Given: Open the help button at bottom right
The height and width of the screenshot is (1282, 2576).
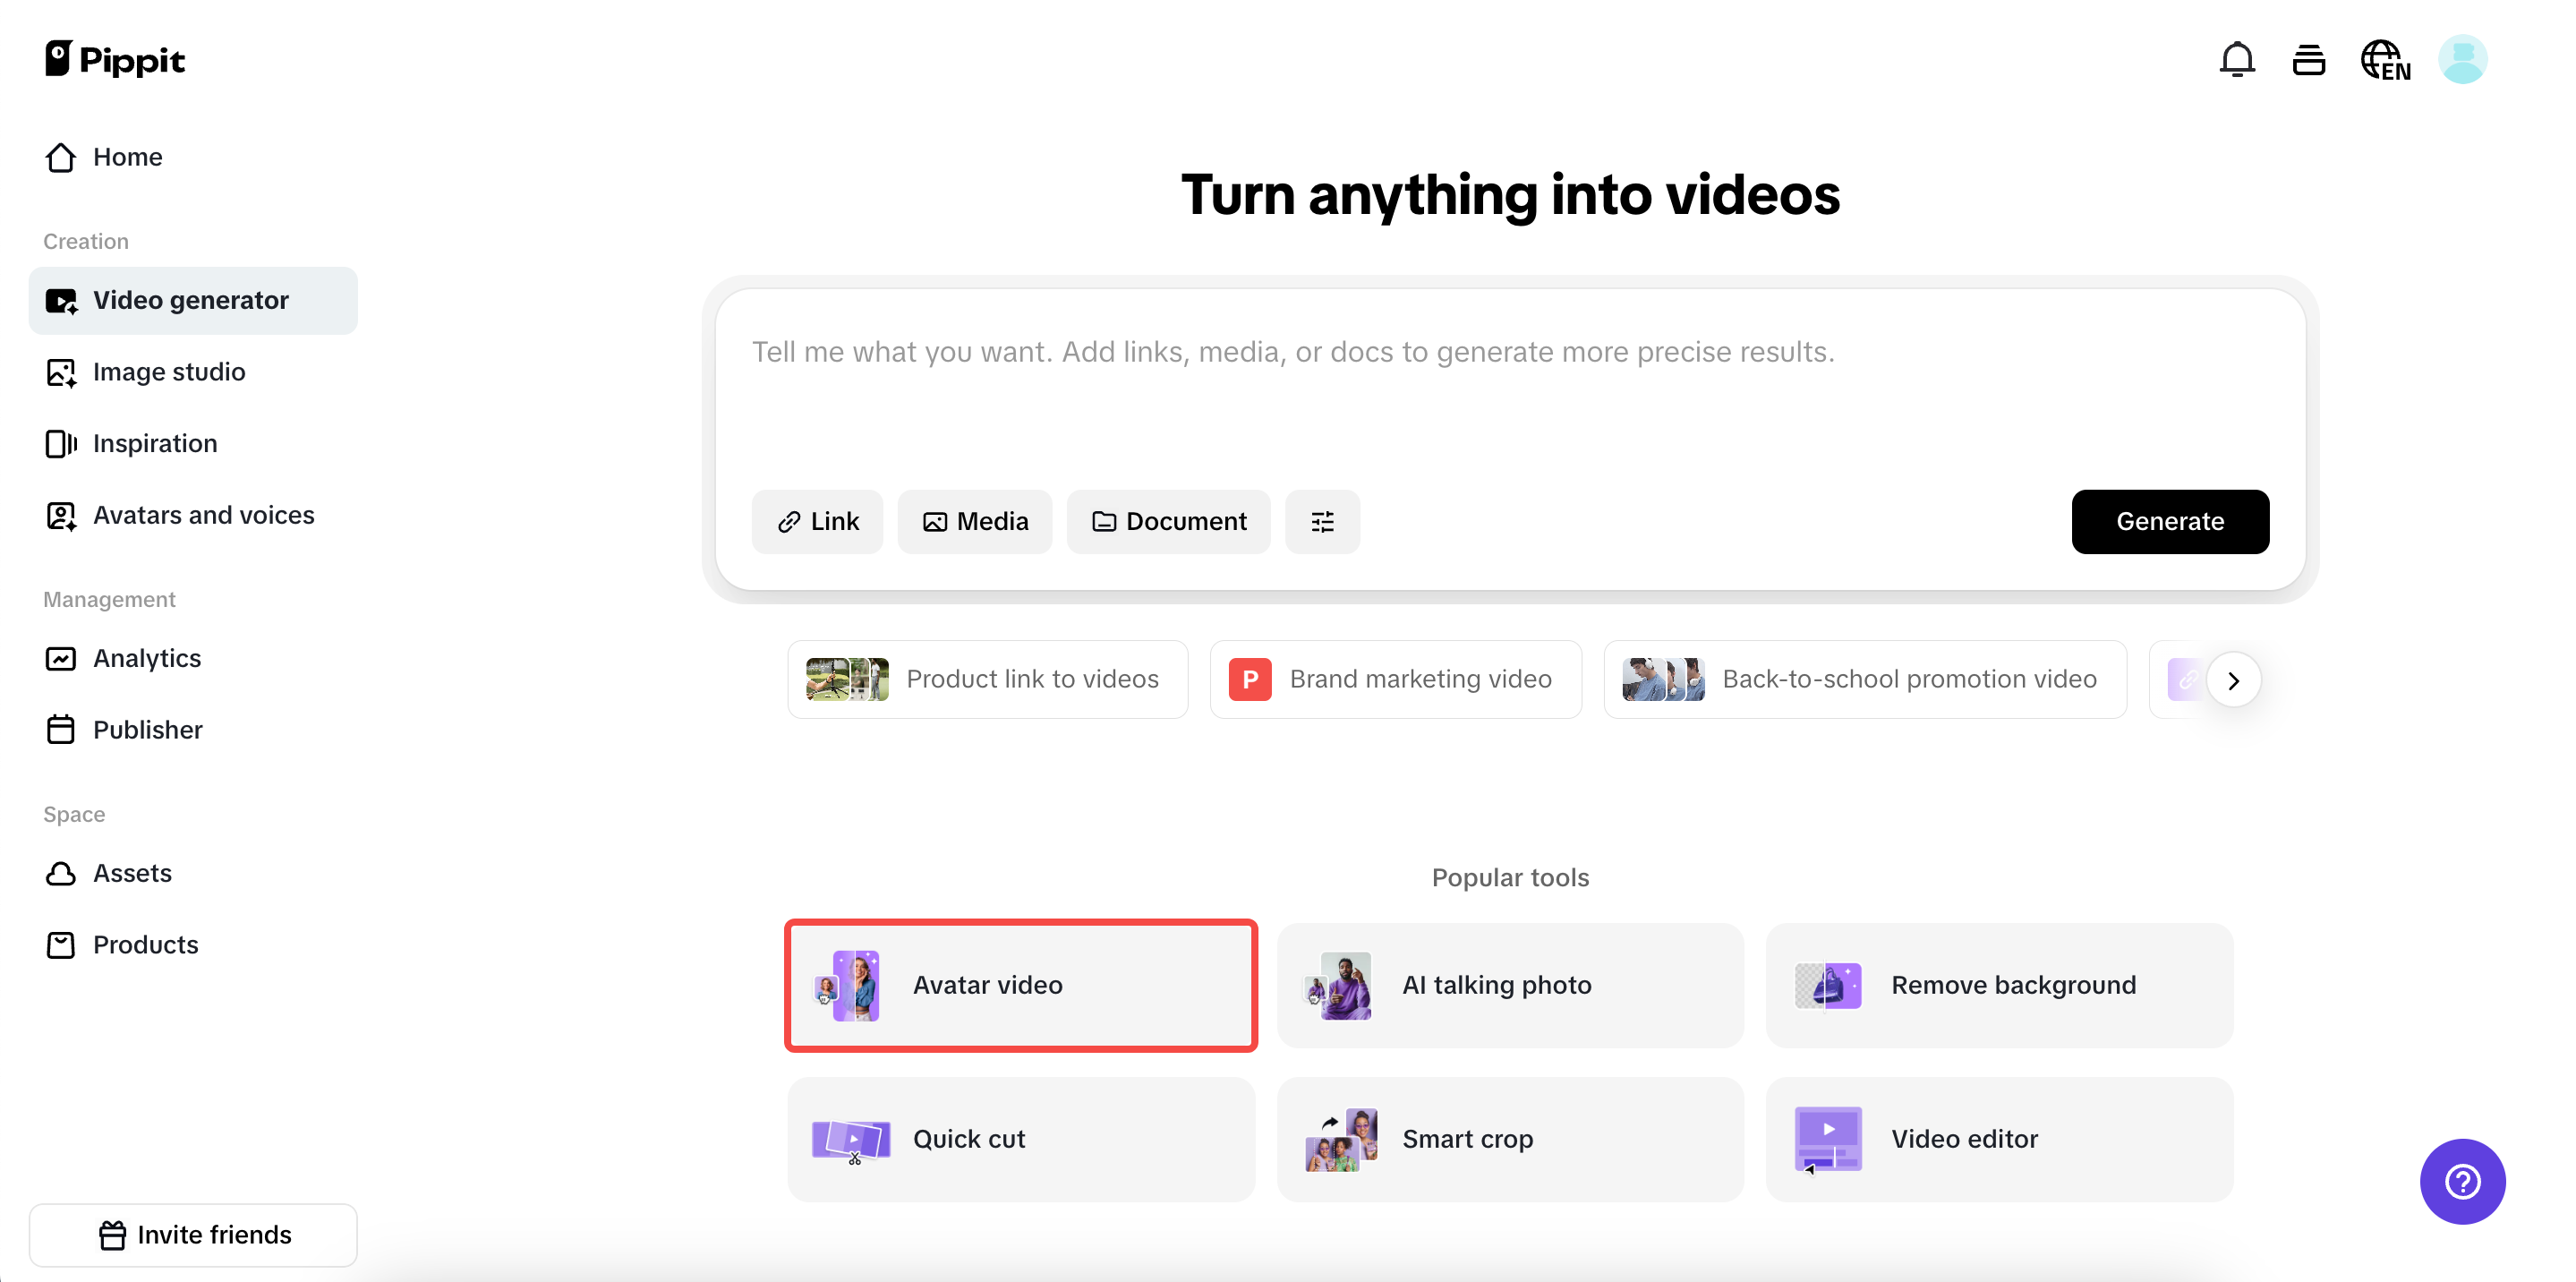Looking at the screenshot, I should (2462, 1181).
